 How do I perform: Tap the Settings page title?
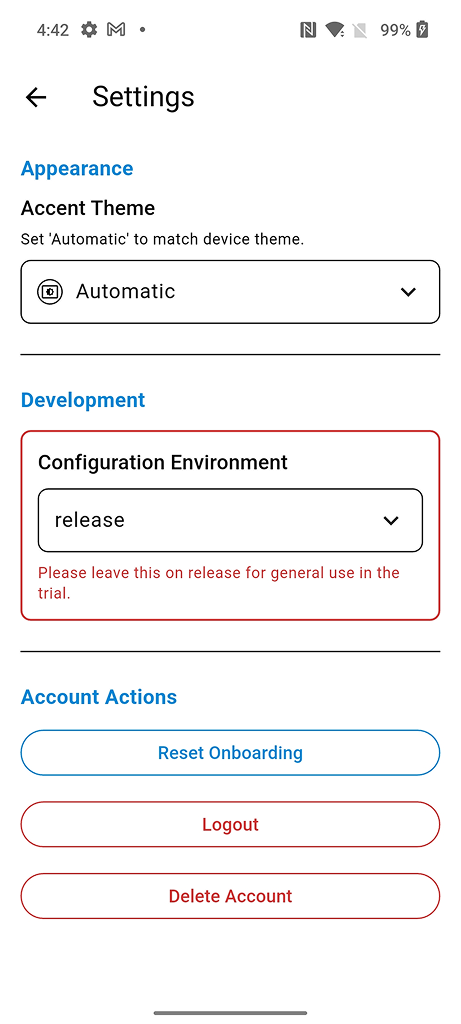(x=143, y=97)
